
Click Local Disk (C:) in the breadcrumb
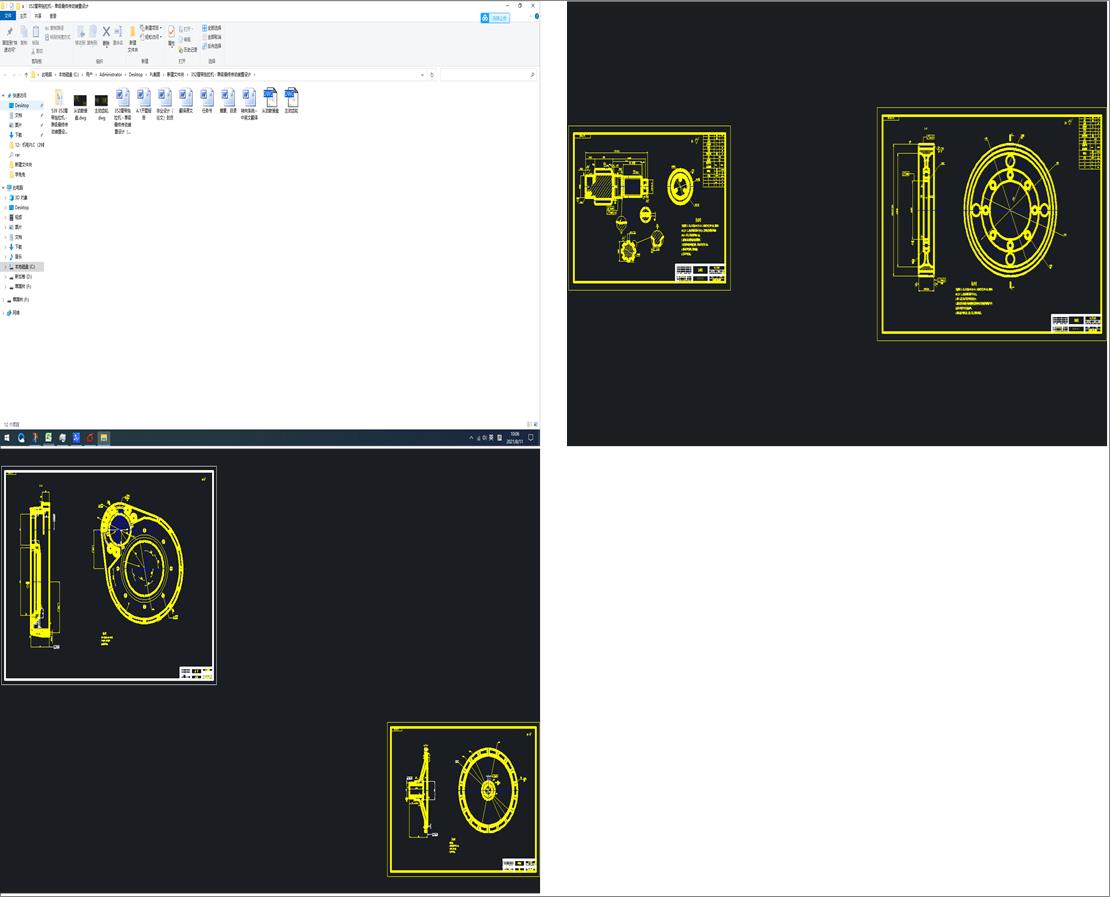click(x=69, y=74)
